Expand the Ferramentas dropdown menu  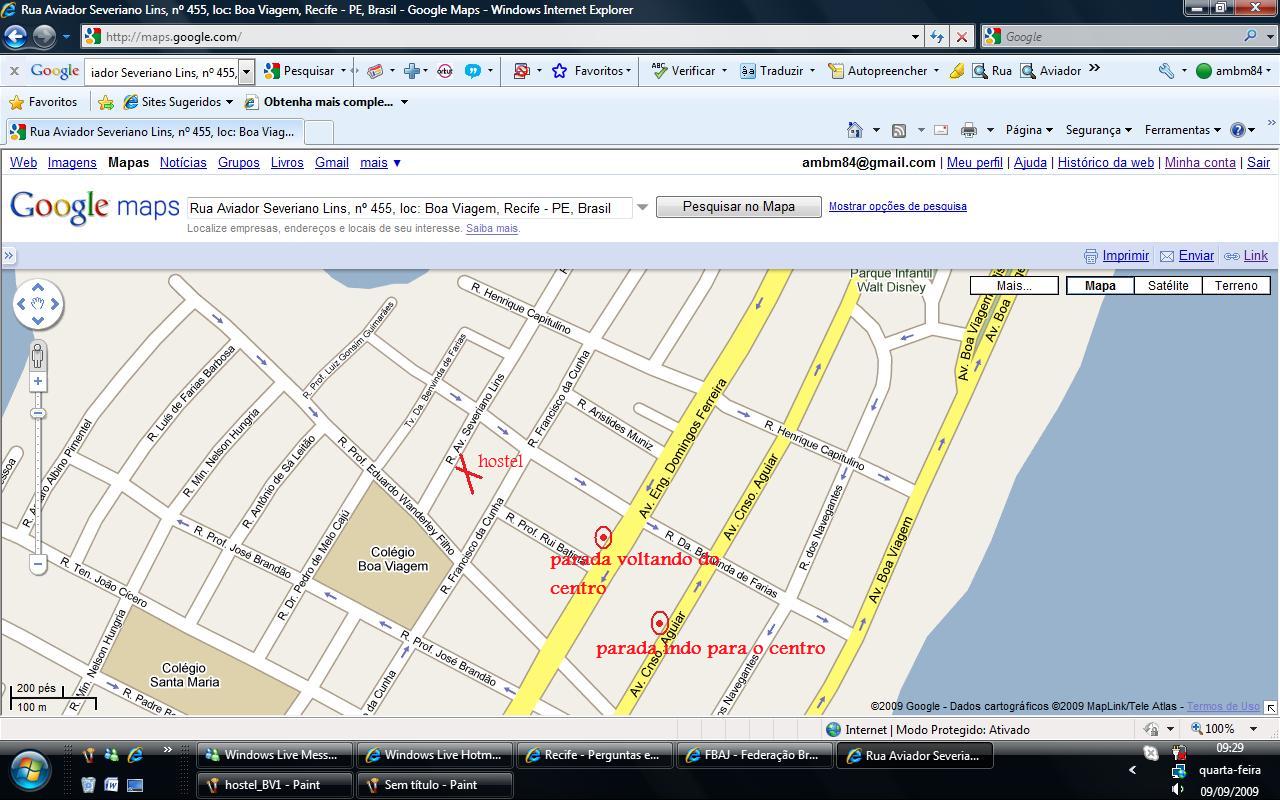[1181, 130]
